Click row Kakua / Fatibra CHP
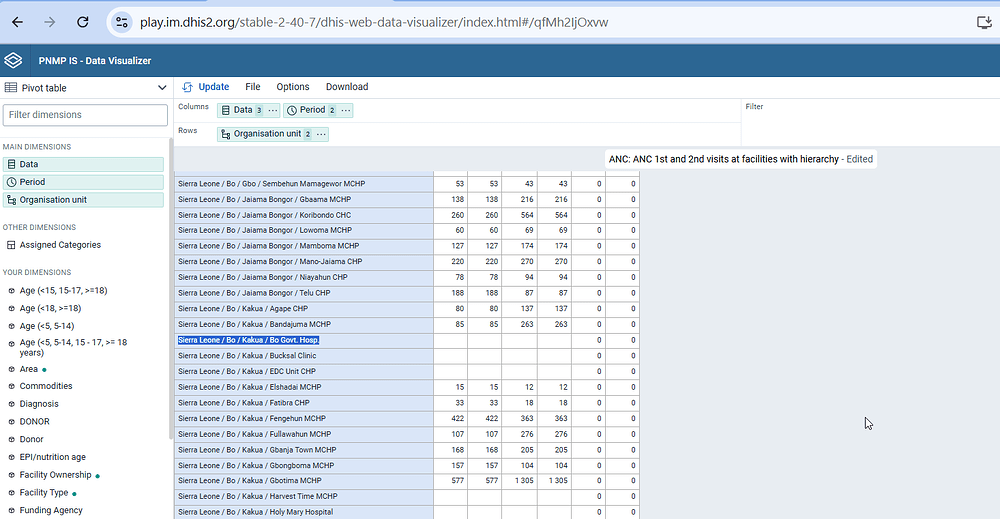Viewport: 1000px width, 519px height. (x=304, y=403)
